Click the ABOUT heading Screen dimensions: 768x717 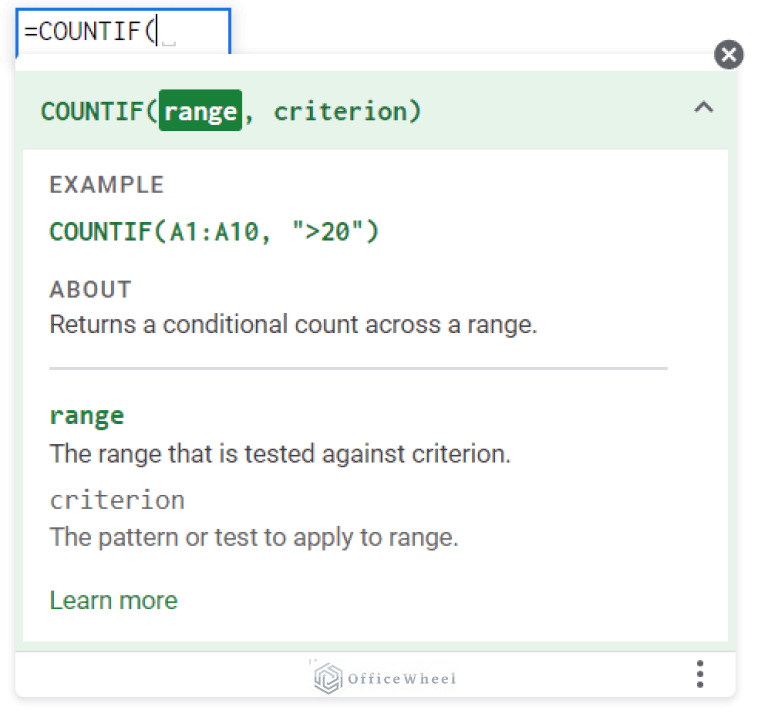(x=91, y=289)
